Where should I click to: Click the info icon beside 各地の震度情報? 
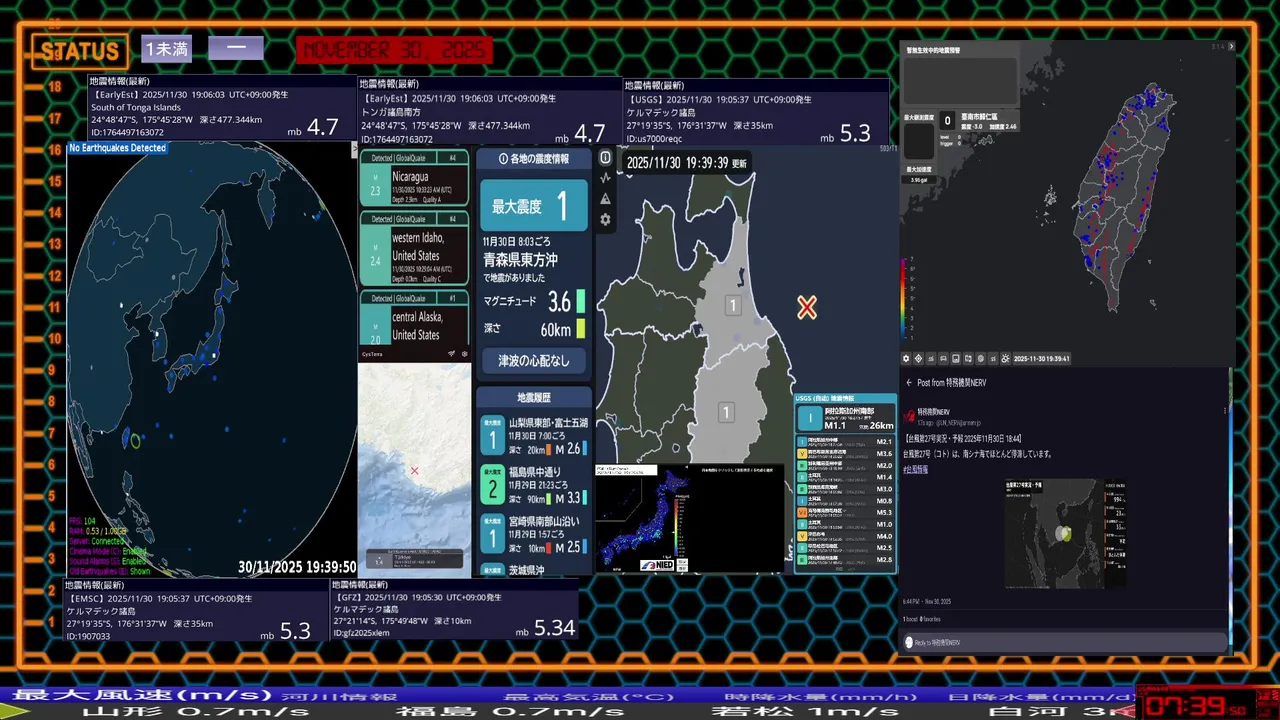tap(503, 159)
